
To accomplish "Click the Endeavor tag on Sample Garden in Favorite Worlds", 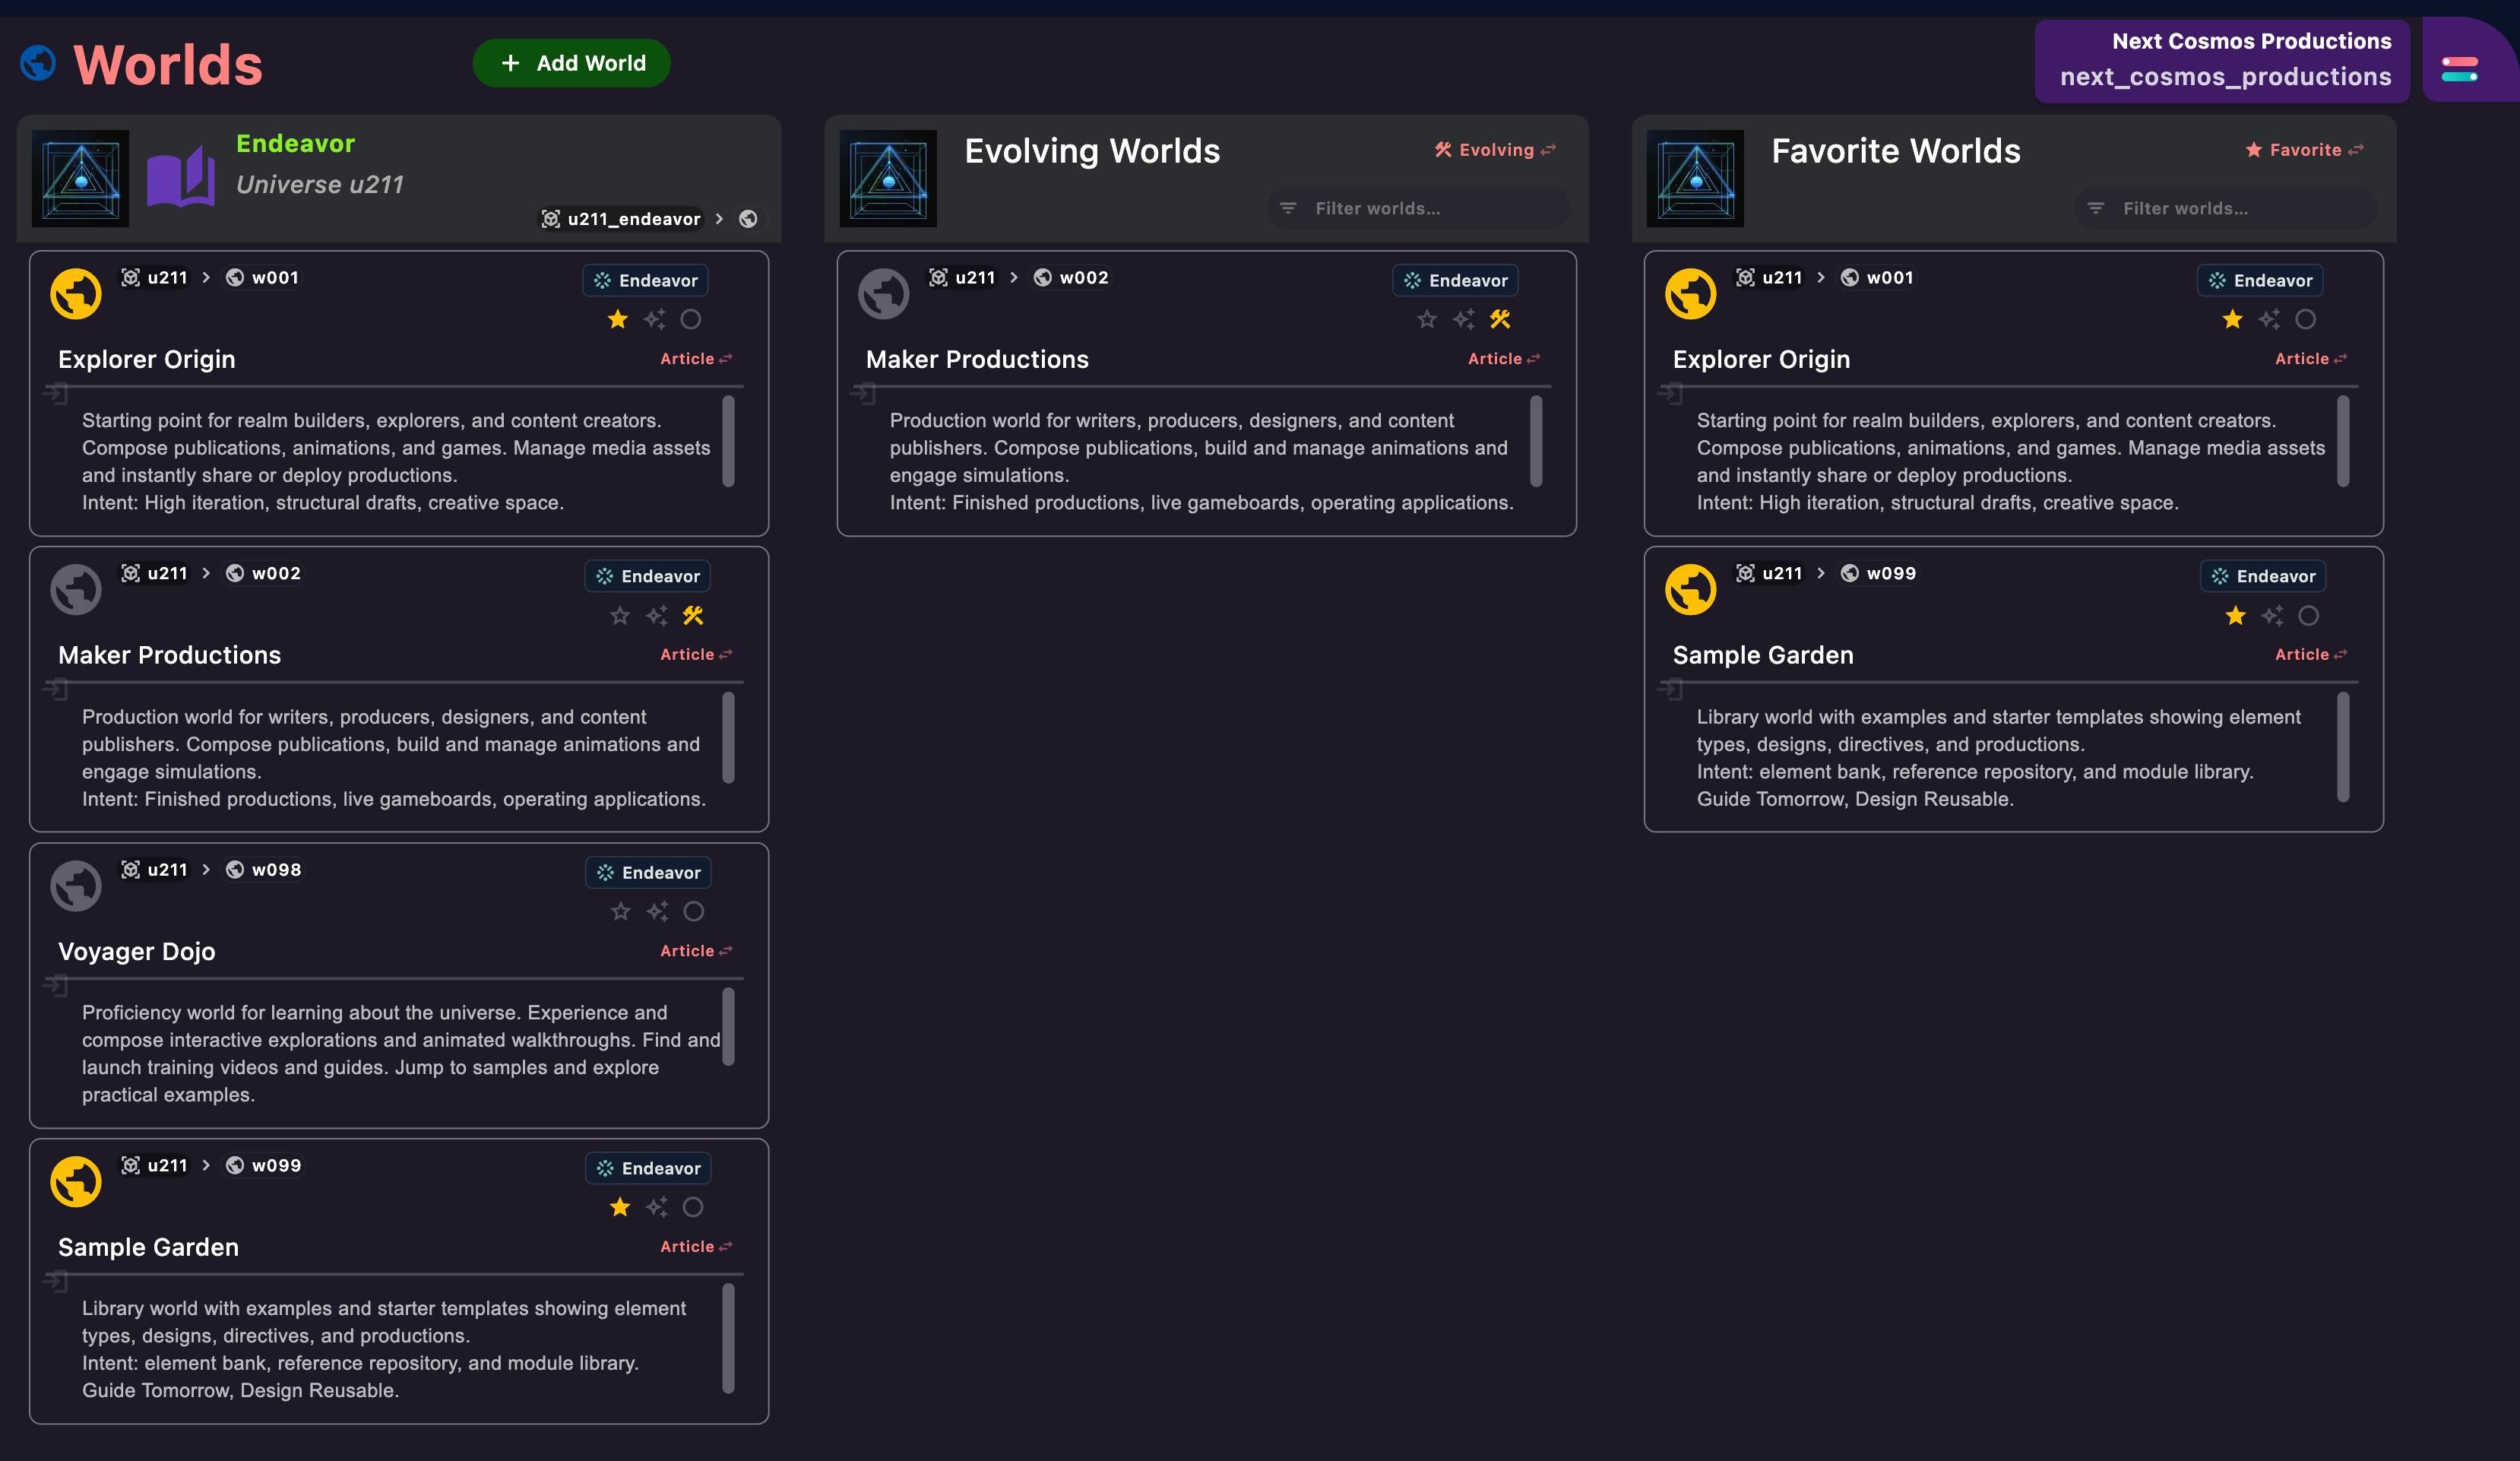I will coord(2263,576).
